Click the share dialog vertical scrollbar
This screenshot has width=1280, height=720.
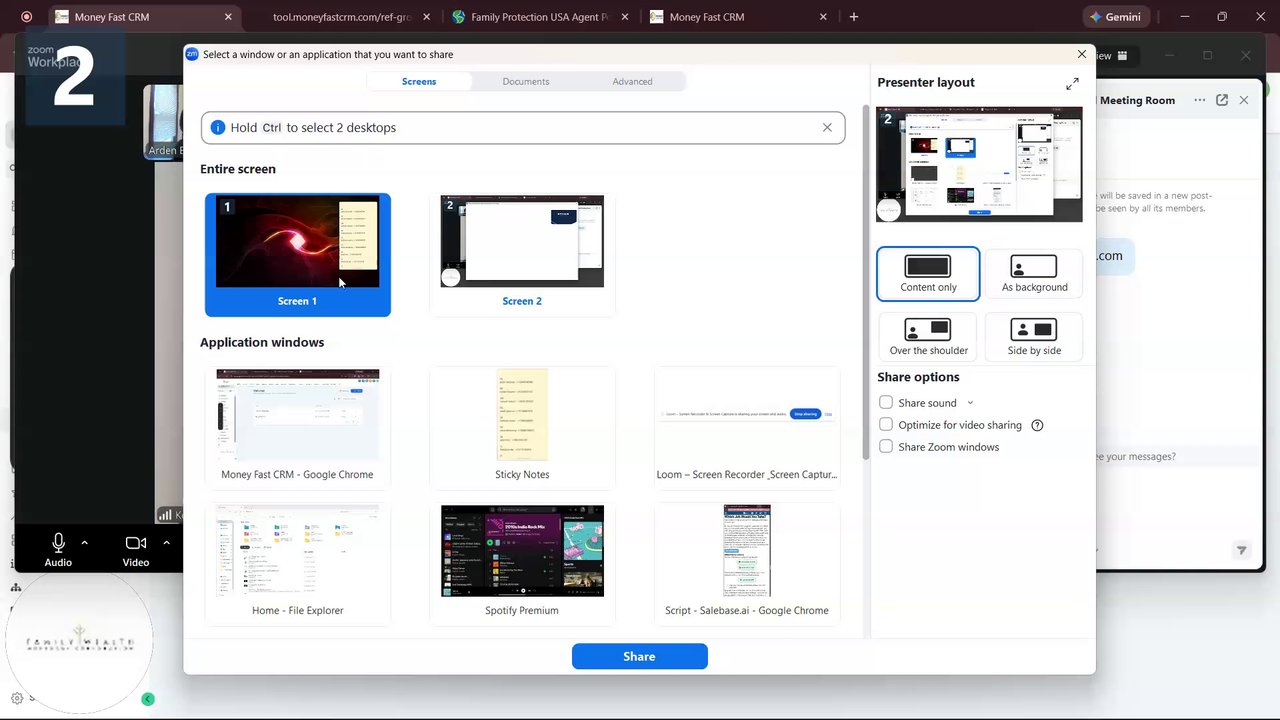point(866,282)
